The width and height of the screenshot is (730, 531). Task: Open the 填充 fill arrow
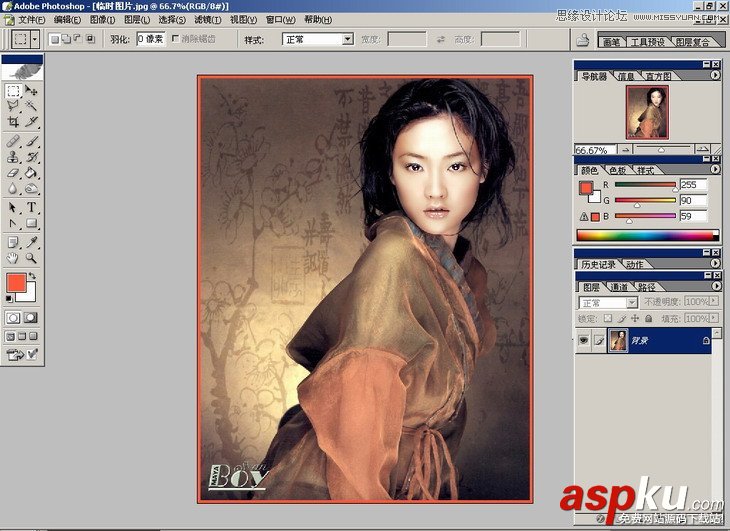[x=714, y=318]
